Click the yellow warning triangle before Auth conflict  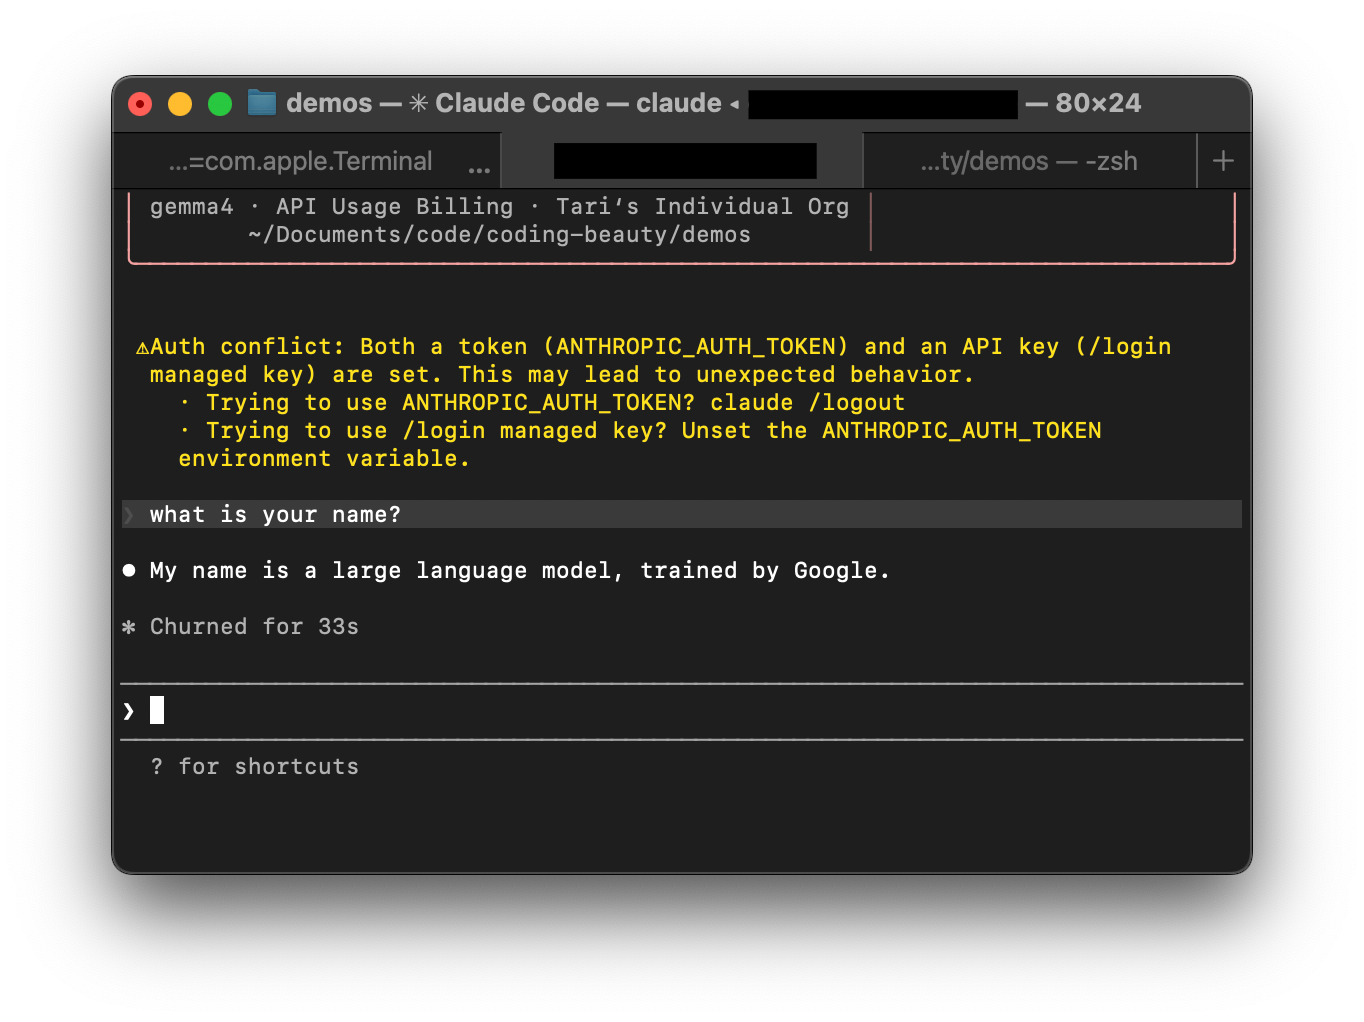[142, 347]
